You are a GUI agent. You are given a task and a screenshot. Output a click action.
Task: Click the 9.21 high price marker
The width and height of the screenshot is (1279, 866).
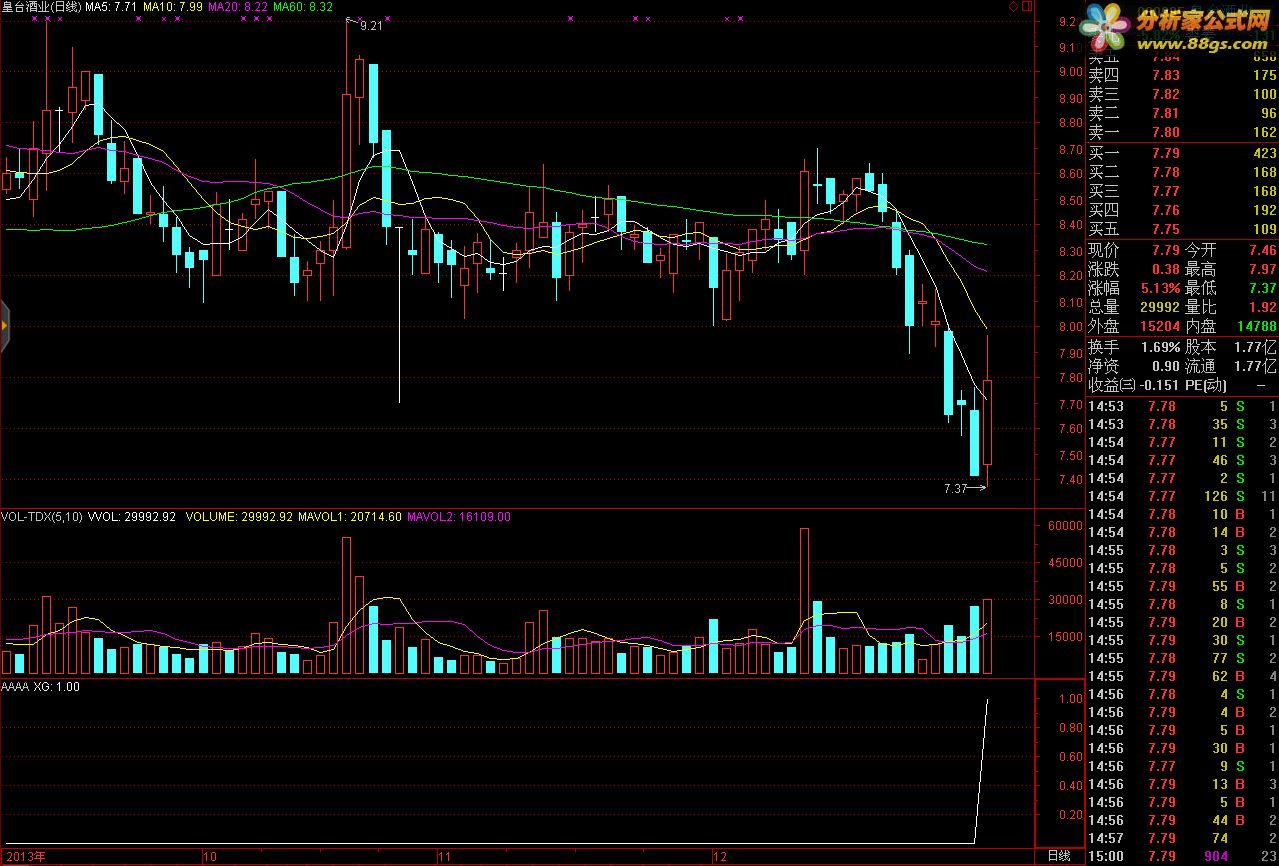(371, 26)
